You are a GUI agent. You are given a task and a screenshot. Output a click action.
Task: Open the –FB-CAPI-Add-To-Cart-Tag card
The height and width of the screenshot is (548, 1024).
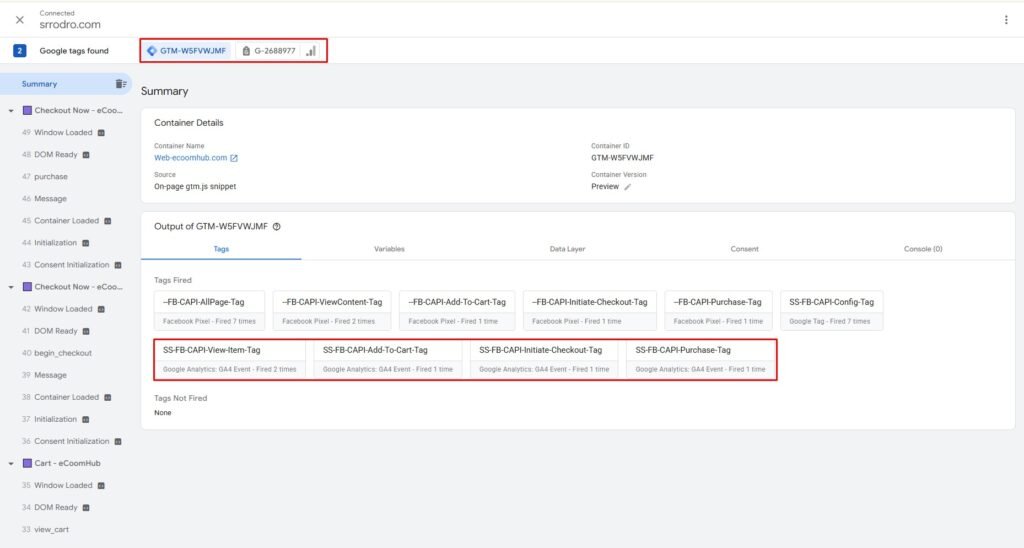pos(457,311)
